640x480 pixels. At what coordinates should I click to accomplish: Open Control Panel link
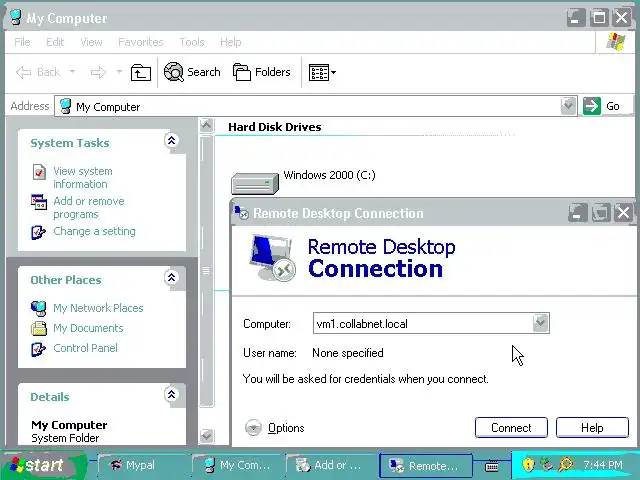[x=85, y=348]
